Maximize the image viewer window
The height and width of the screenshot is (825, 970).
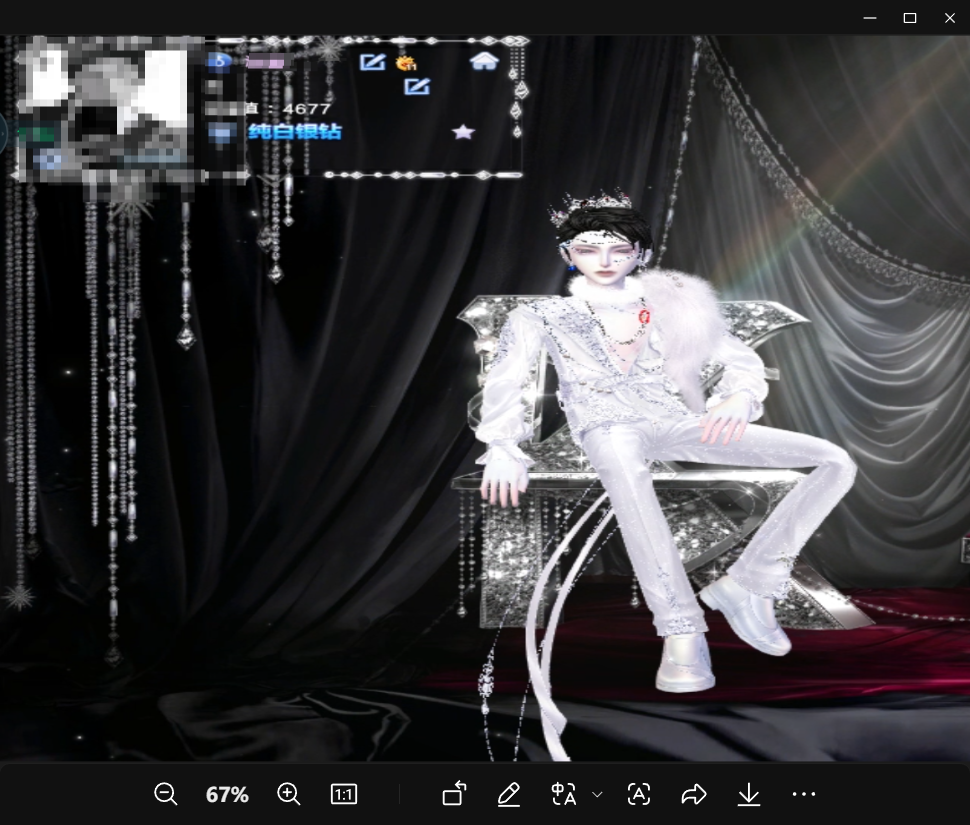pyautogui.click(x=910, y=18)
